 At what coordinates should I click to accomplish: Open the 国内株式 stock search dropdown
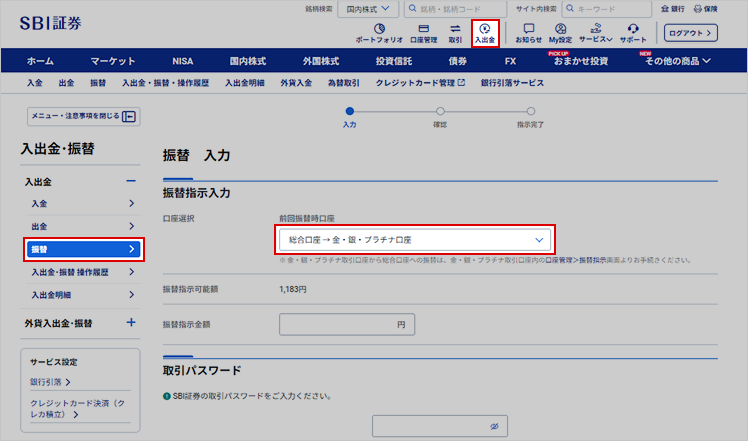[366, 9]
